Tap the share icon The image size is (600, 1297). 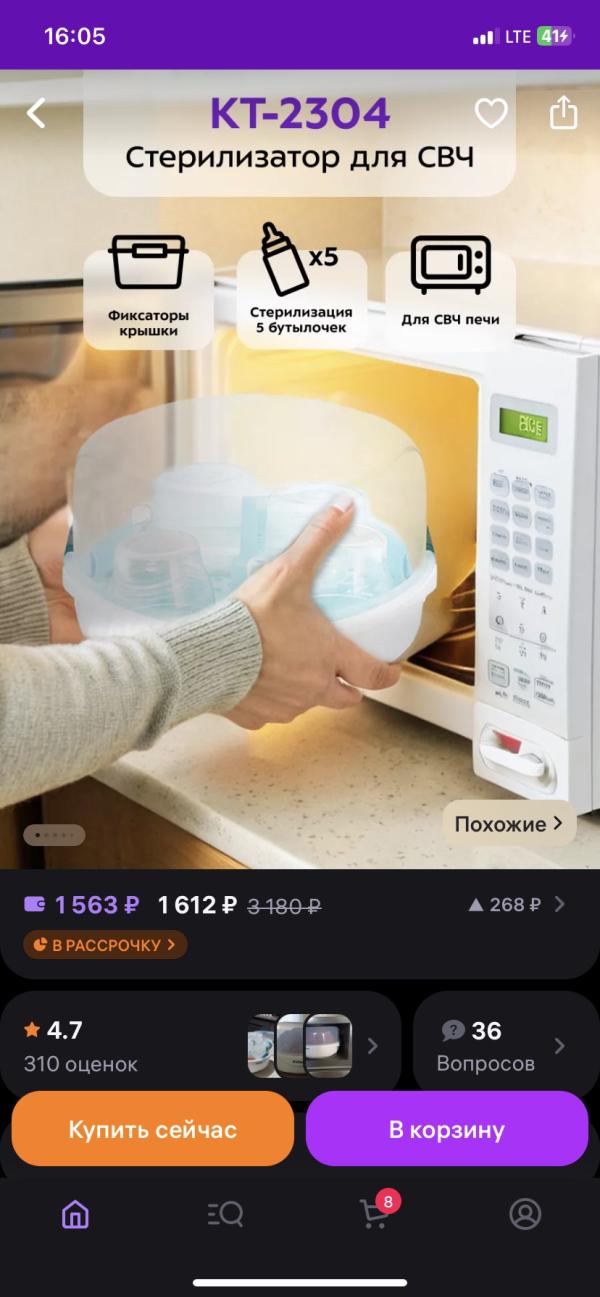click(564, 112)
